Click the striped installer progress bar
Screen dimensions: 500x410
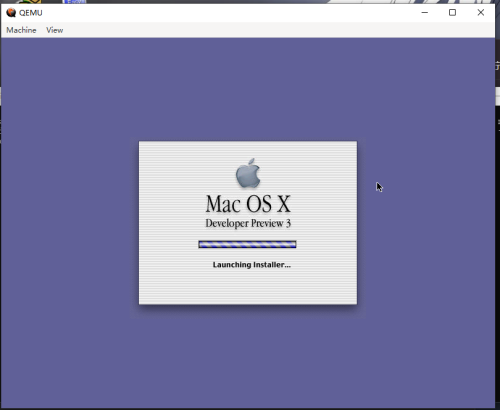coord(247,244)
